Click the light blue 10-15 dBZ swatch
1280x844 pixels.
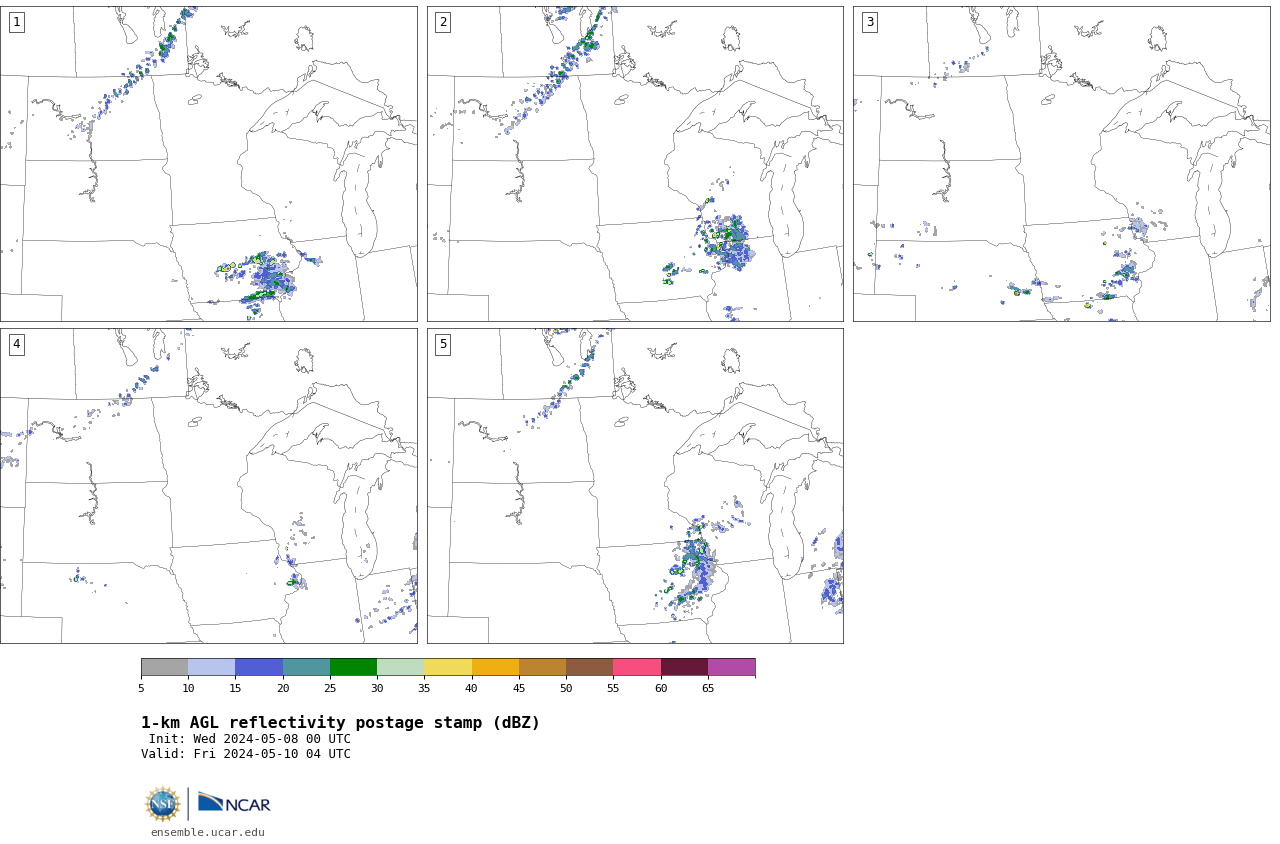point(211,667)
